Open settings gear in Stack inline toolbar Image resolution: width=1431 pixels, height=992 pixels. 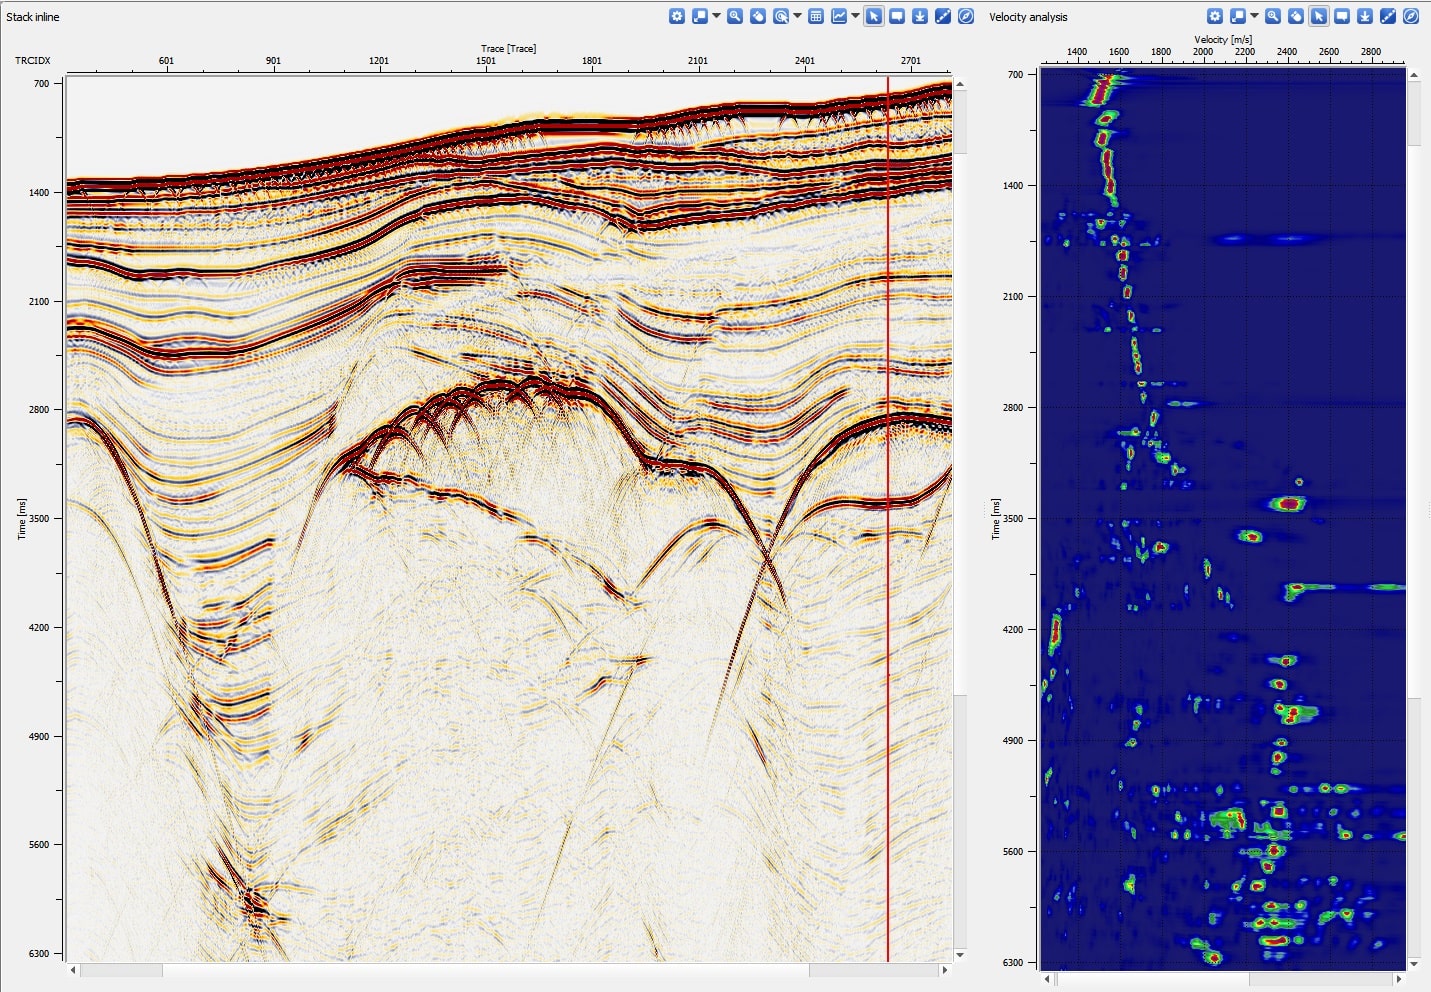click(677, 16)
